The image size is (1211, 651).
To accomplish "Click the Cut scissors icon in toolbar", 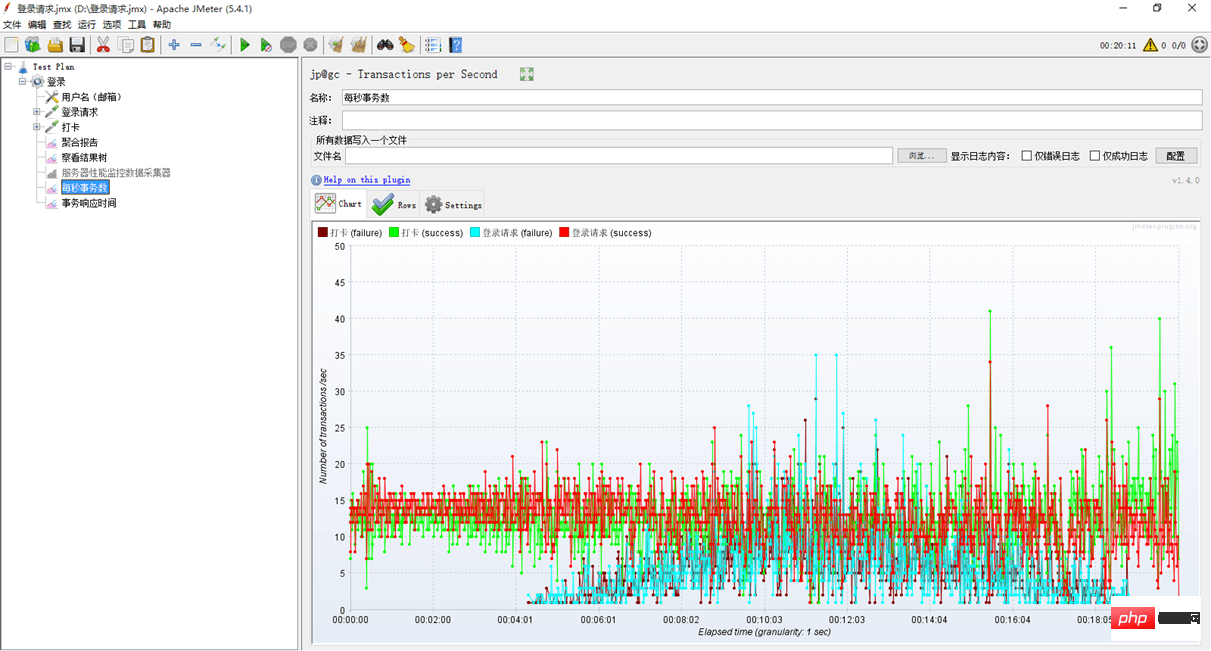I will [x=103, y=45].
